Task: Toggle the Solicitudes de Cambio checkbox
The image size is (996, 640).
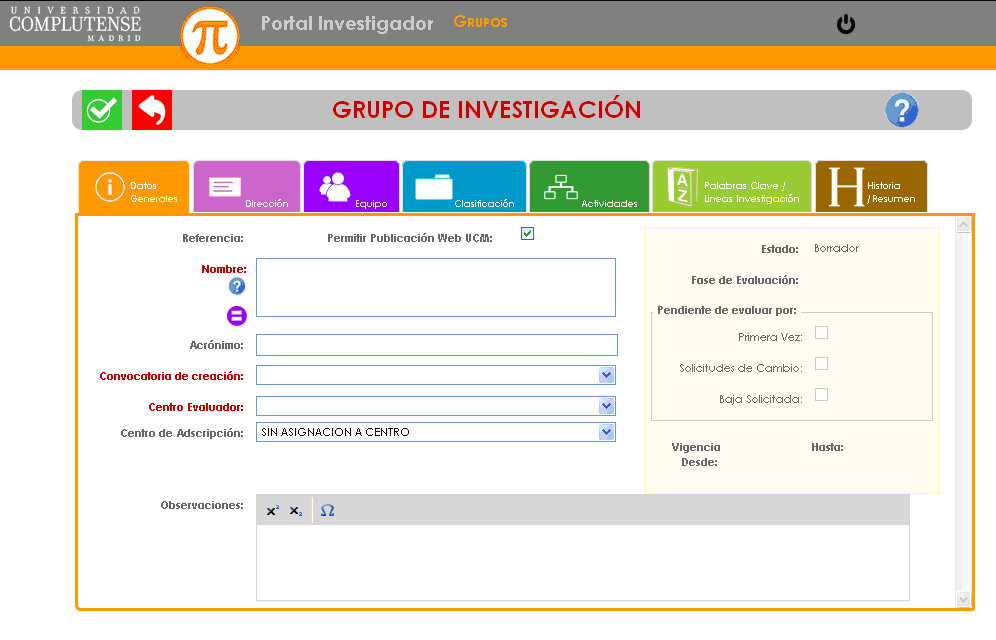Action: pyautogui.click(x=821, y=364)
